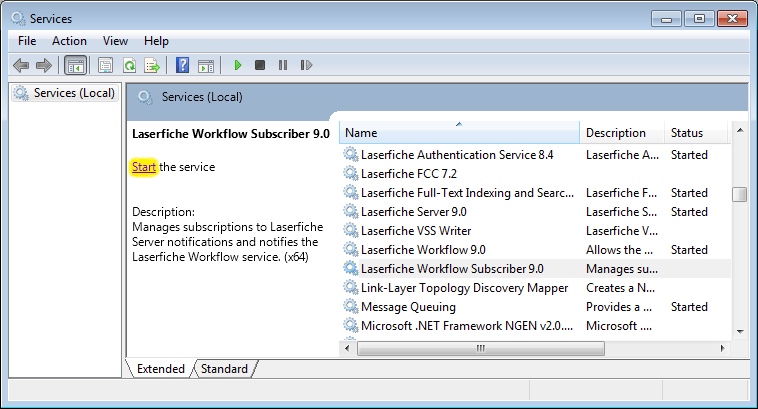The width and height of the screenshot is (758, 409).
Task: Click the Back arrow in toolbar
Action: [x=21, y=65]
